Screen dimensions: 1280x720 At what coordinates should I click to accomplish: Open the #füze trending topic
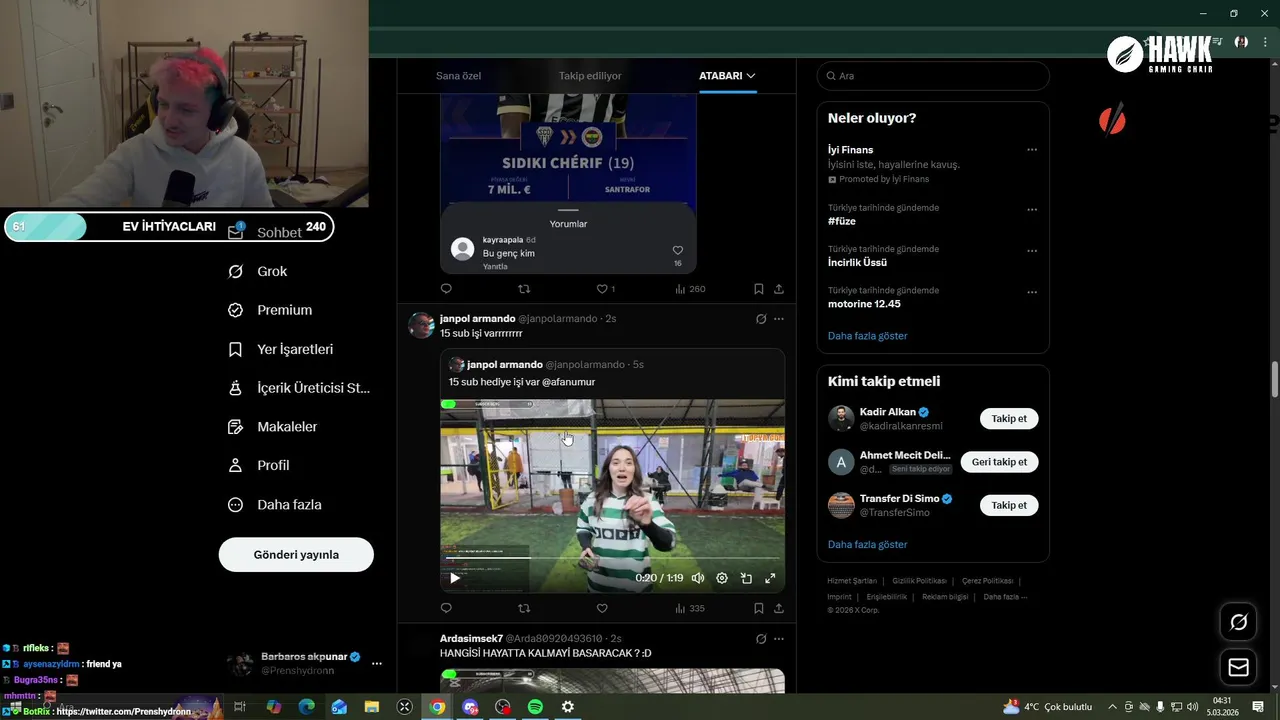coord(842,221)
